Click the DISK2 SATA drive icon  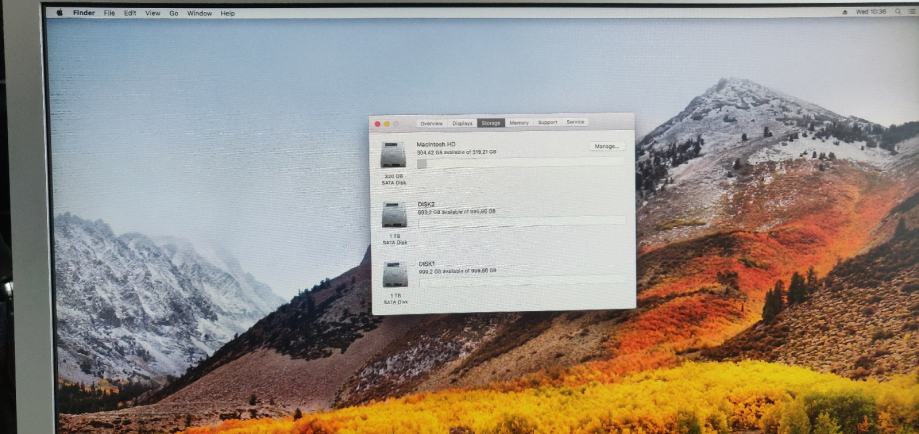coord(395,215)
